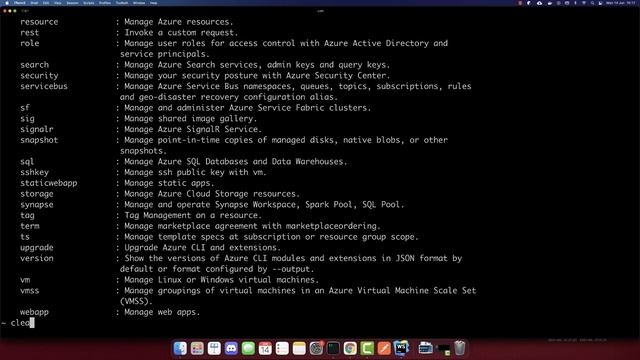Open the Trash in the dock
The height and width of the screenshot is (360, 640).
(x=460, y=348)
